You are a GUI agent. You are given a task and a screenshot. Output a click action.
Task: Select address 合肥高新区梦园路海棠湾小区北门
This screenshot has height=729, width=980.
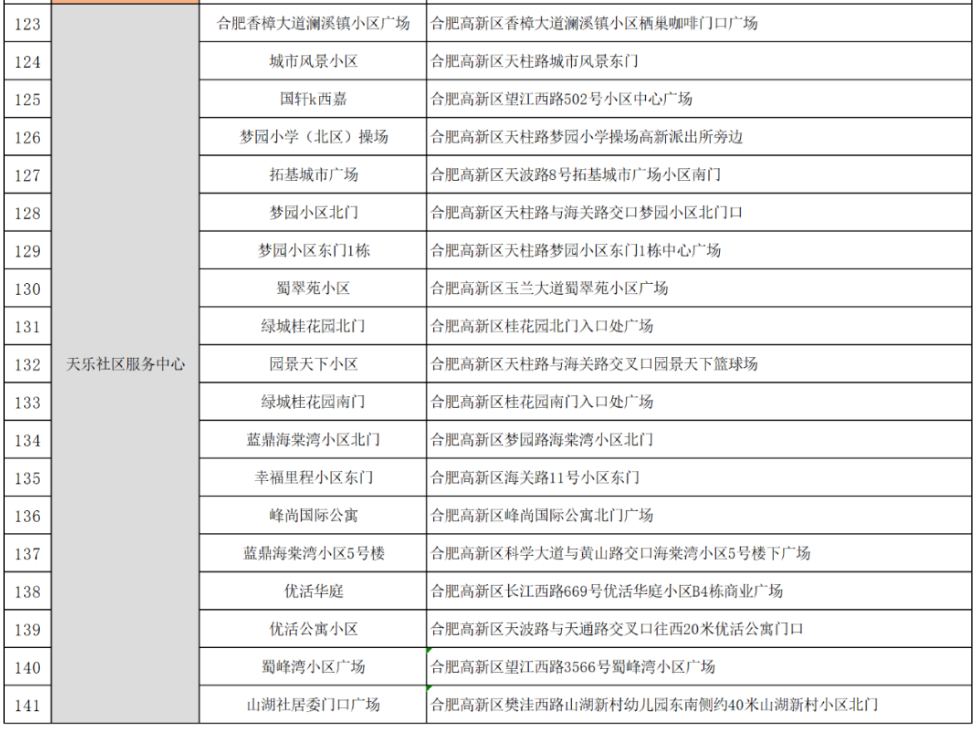(699, 440)
